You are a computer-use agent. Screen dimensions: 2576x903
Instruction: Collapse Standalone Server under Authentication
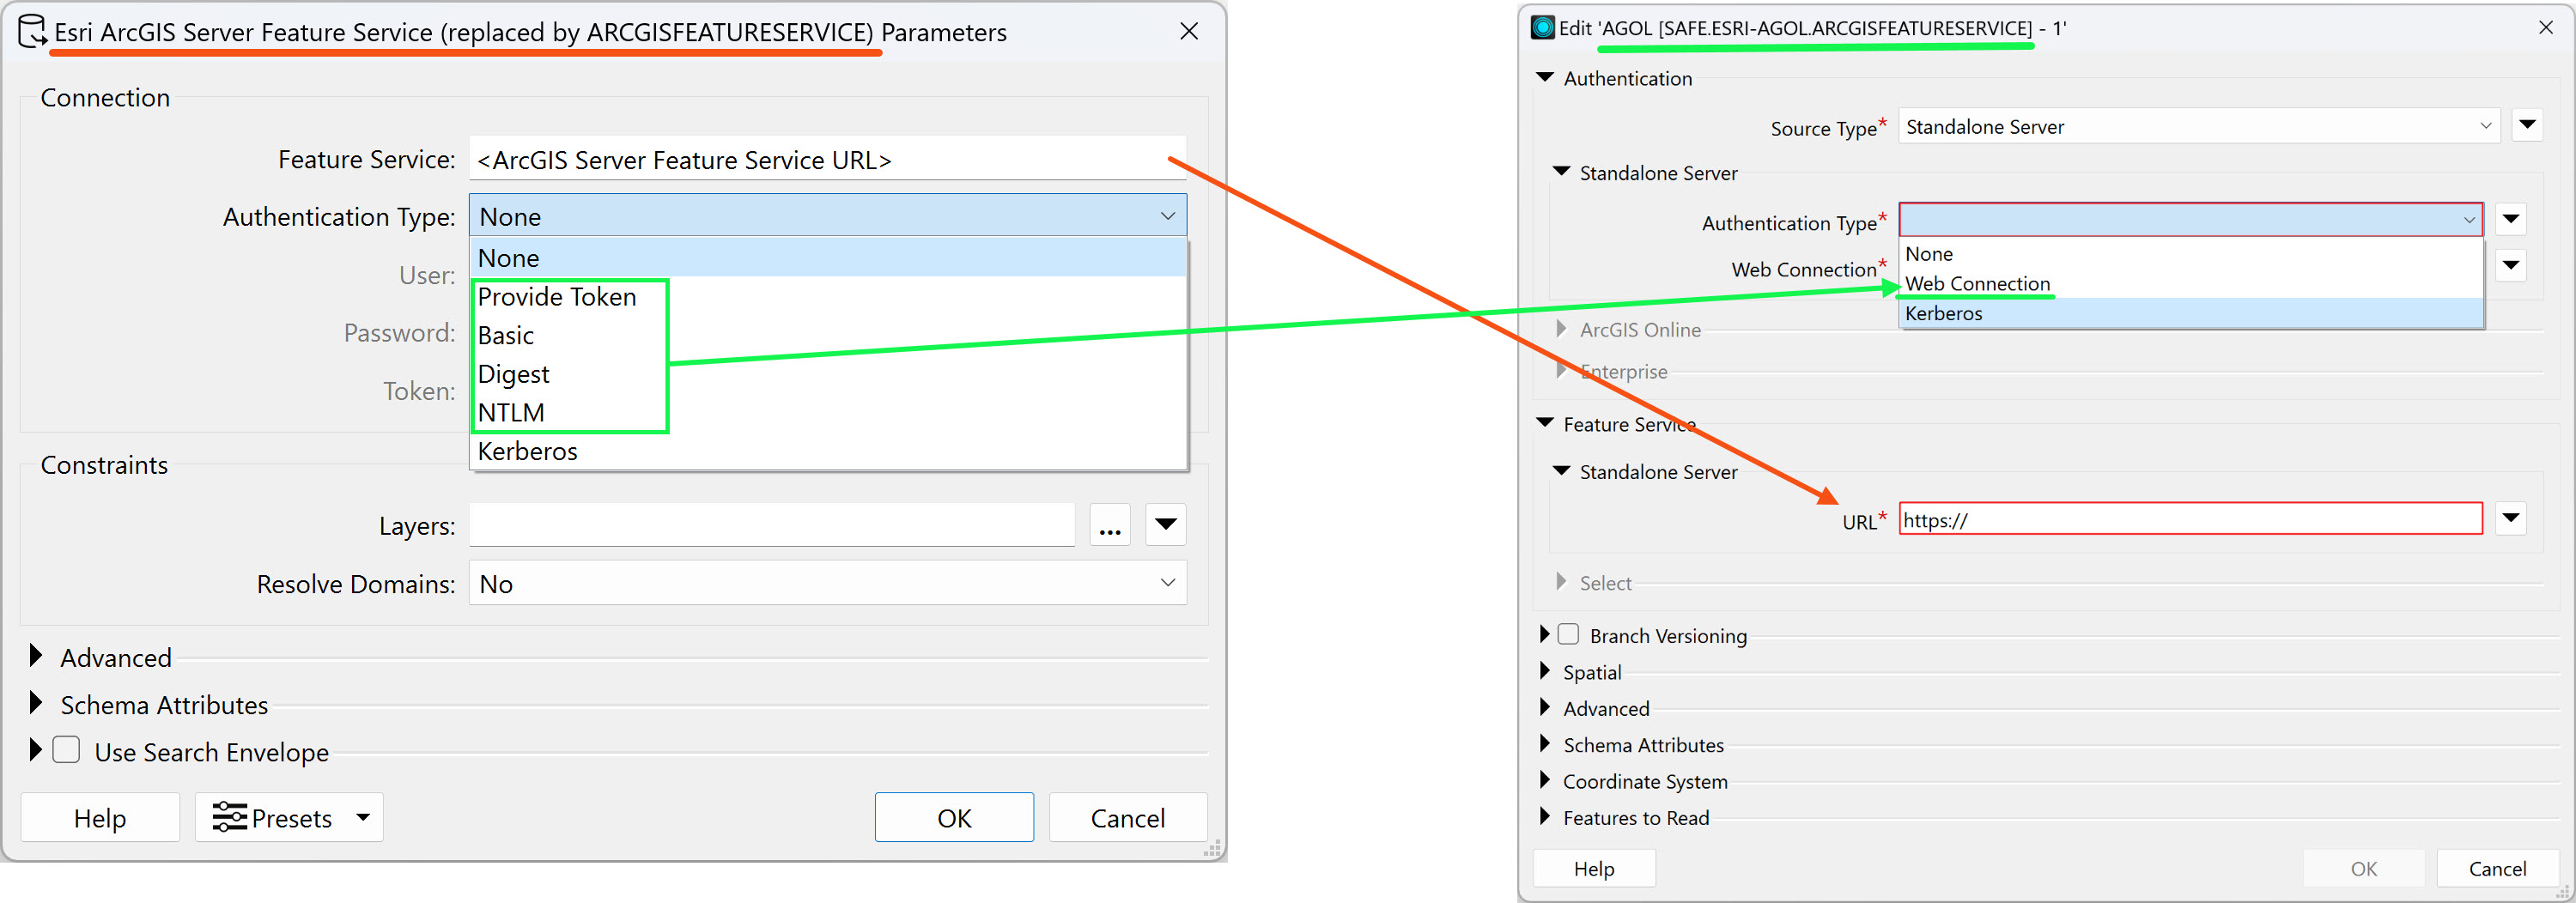point(1561,172)
